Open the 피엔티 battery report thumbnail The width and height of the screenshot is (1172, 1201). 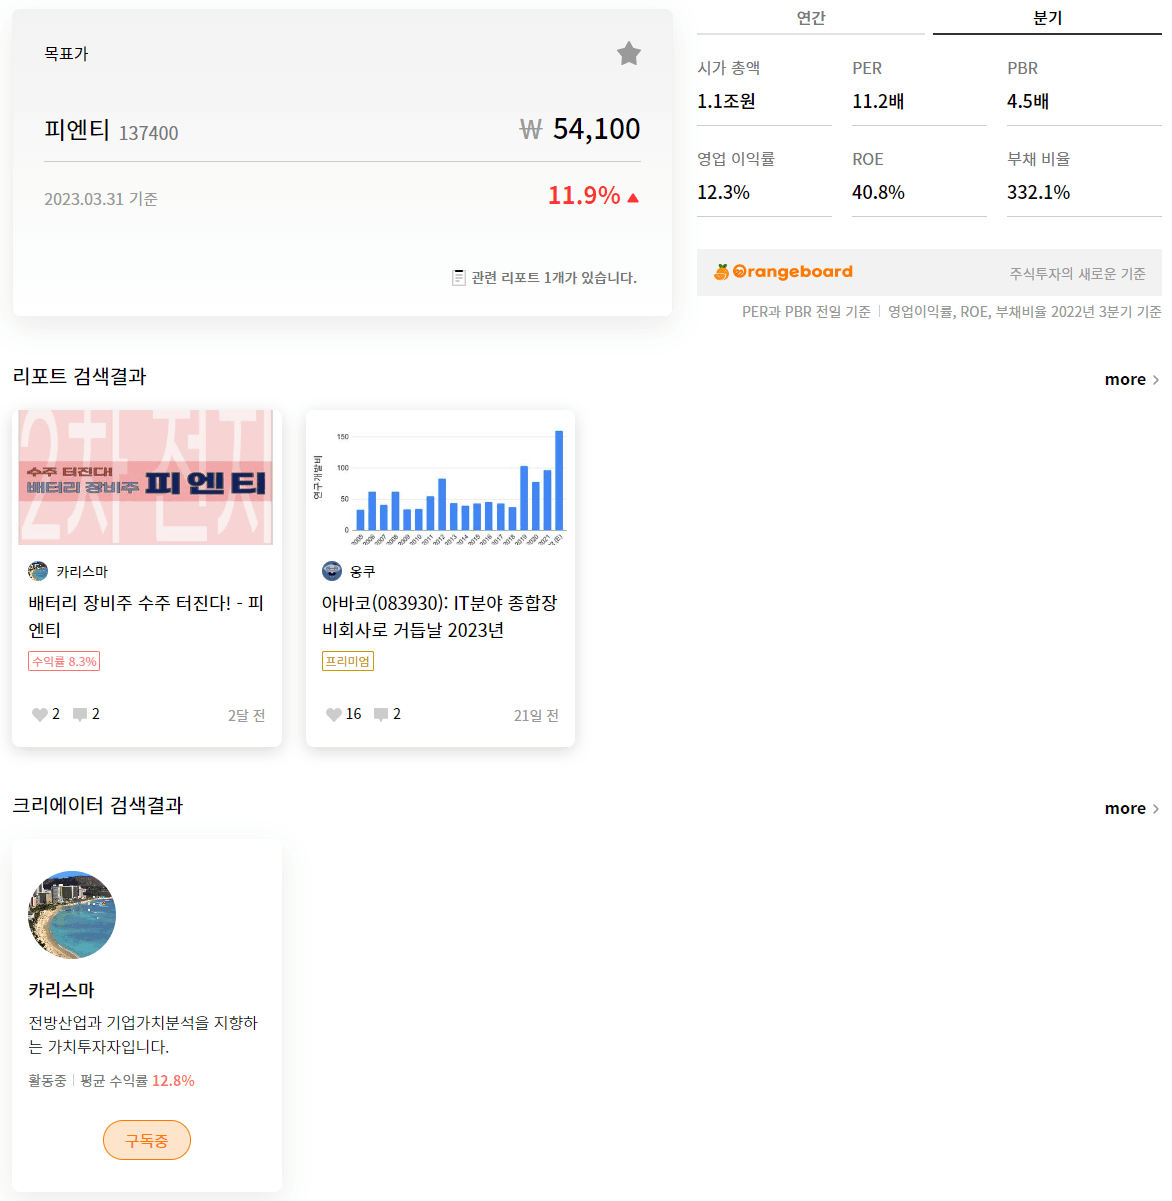(x=146, y=477)
